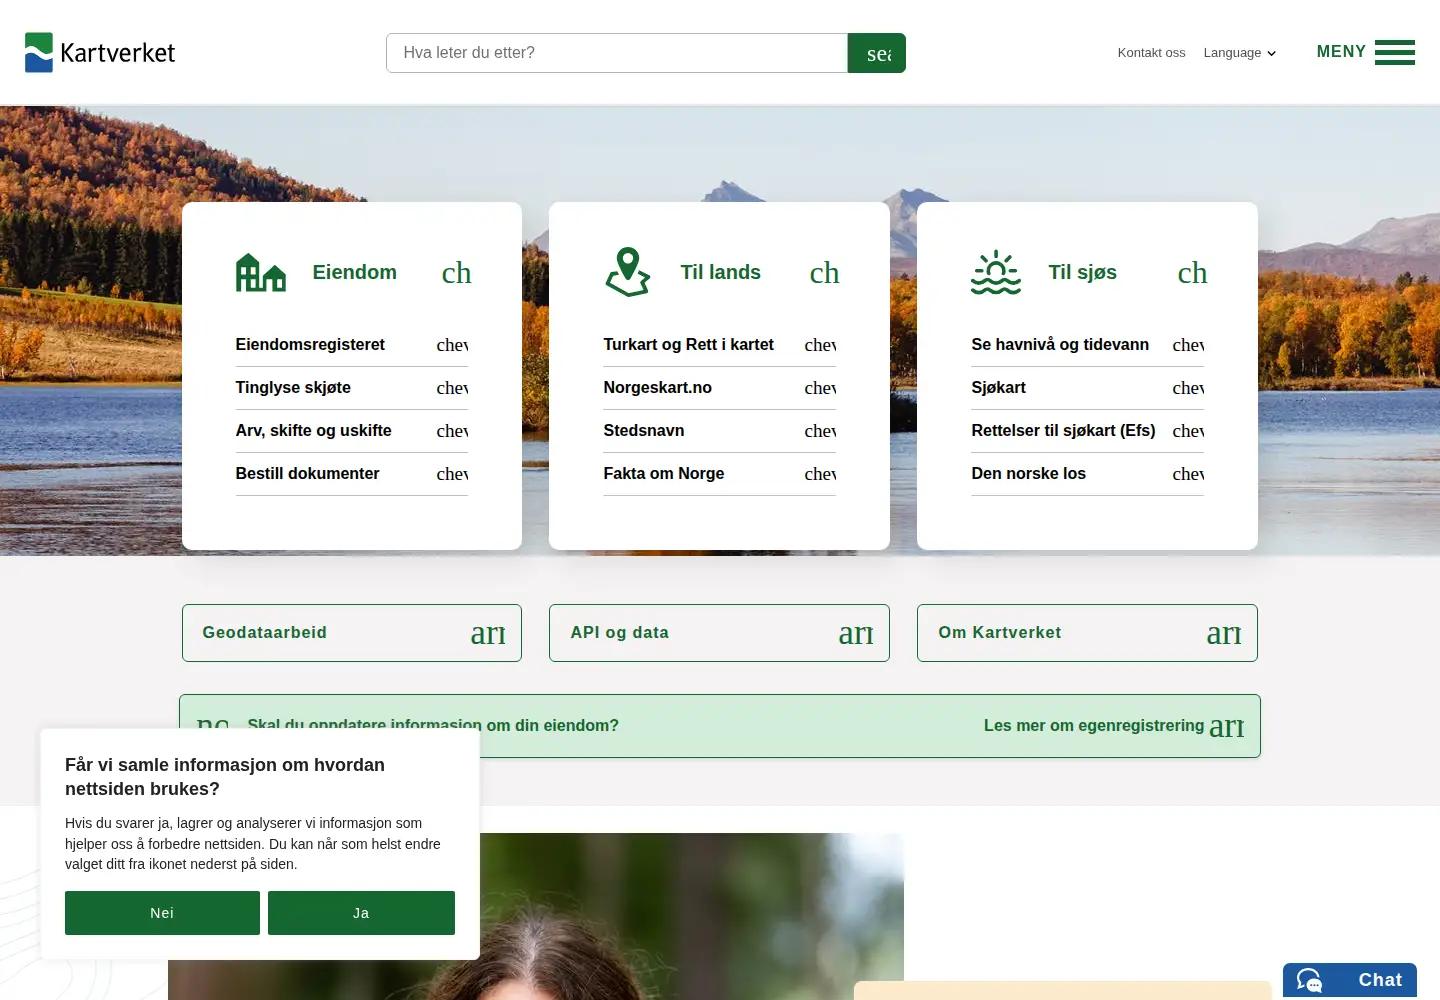Open the Chat widget
Screen dimensions: 1440x1000
tap(1350, 980)
